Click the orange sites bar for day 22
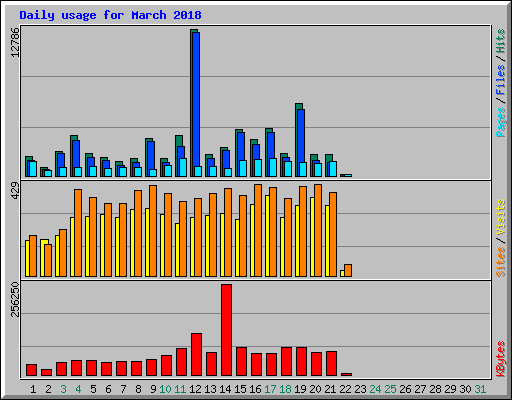This screenshot has width=512, height=400. (x=348, y=270)
